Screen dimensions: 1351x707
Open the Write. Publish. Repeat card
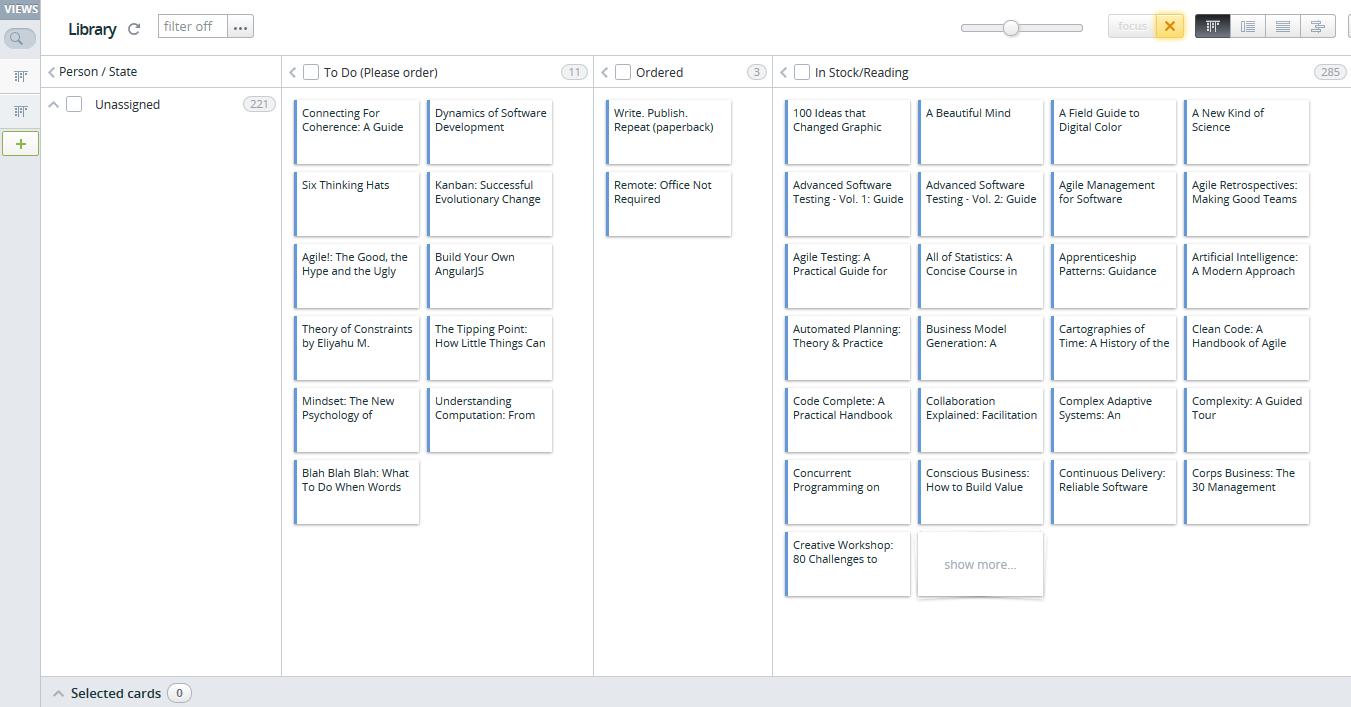coord(669,132)
